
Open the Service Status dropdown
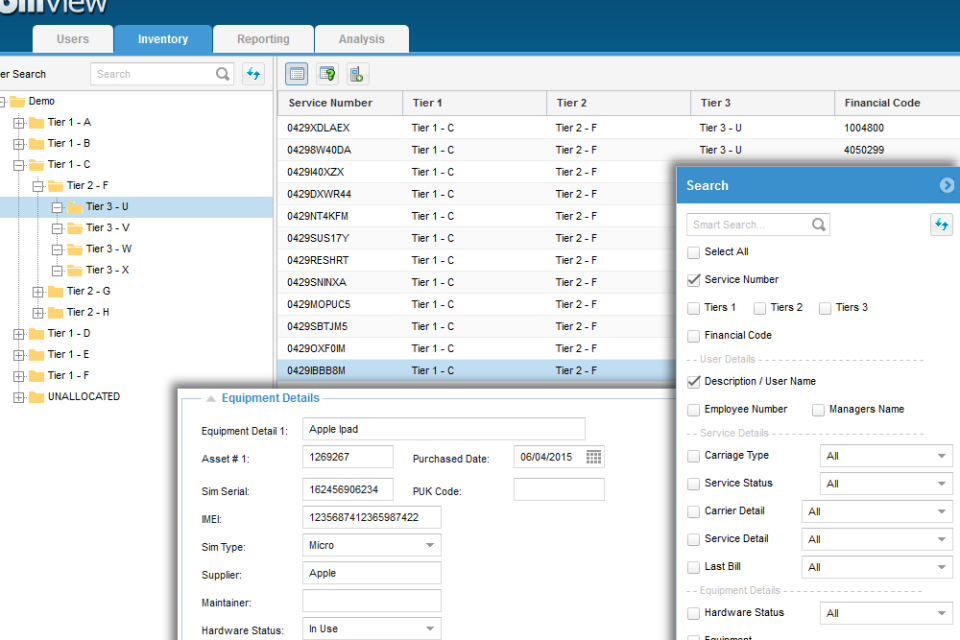point(886,484)
